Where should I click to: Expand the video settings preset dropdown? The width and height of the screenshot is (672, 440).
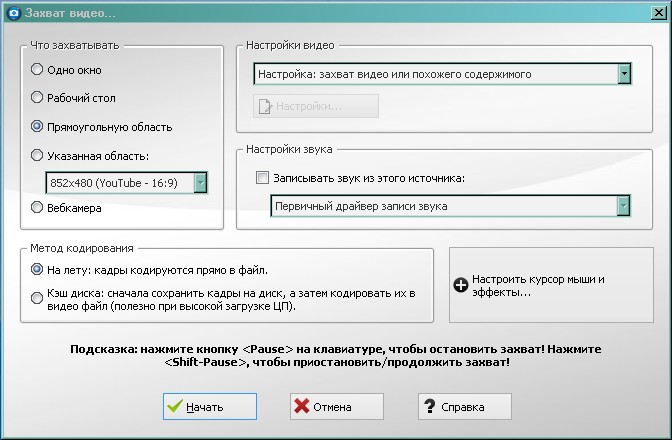pyautogui.click(x=442, y=74)
